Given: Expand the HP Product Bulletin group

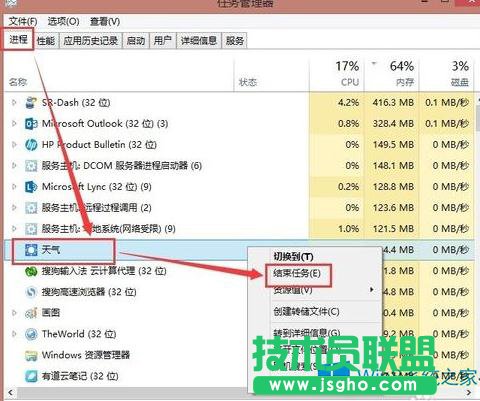Looking at the screenshot, I should 14,144.
